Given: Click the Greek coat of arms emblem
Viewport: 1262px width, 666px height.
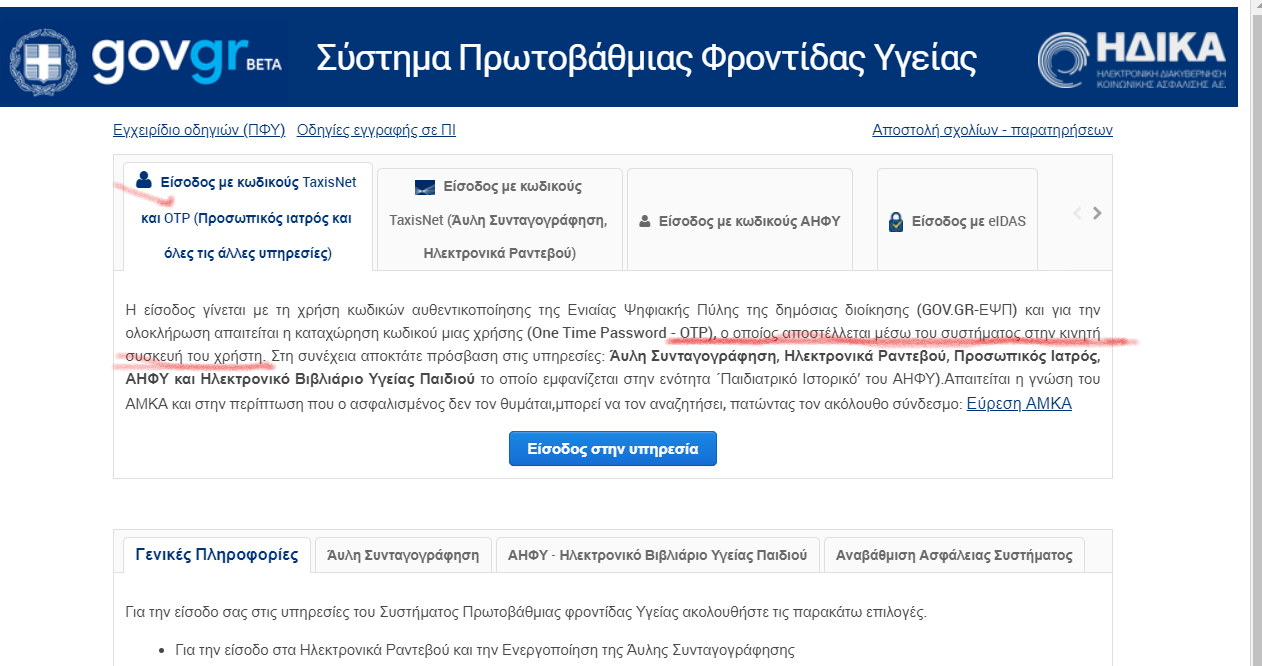Looking at the screenshot, I should [x=43, y=60].
